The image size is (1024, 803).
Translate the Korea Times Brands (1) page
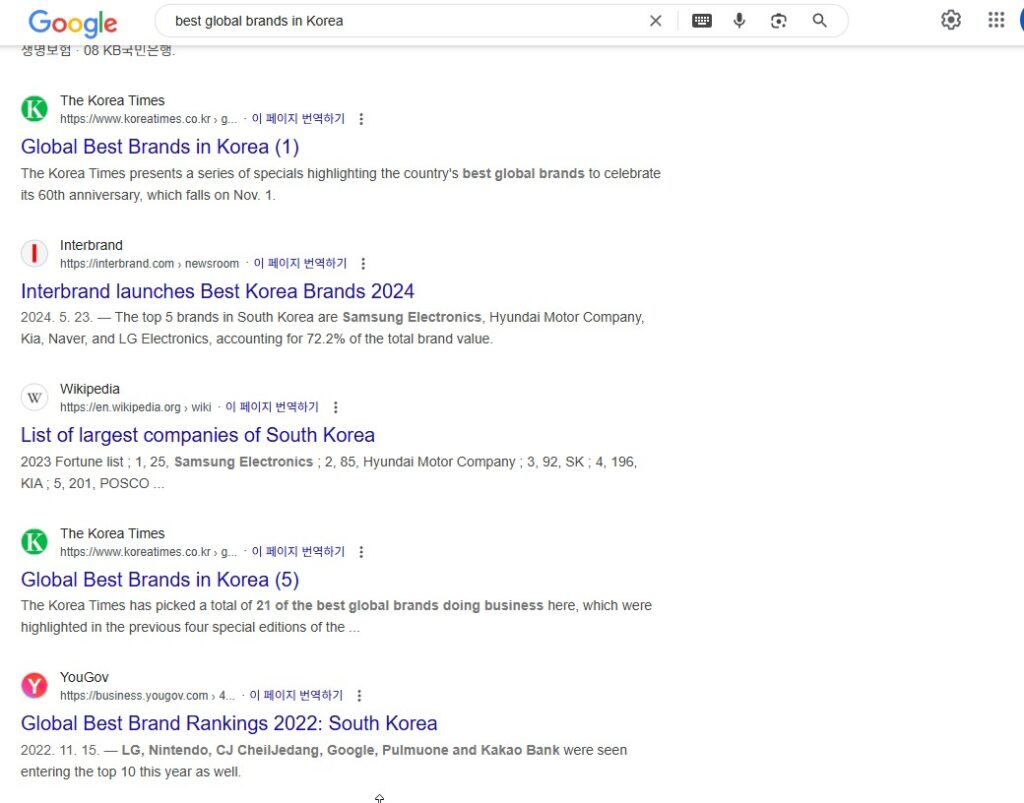click(x=298, y=118)
